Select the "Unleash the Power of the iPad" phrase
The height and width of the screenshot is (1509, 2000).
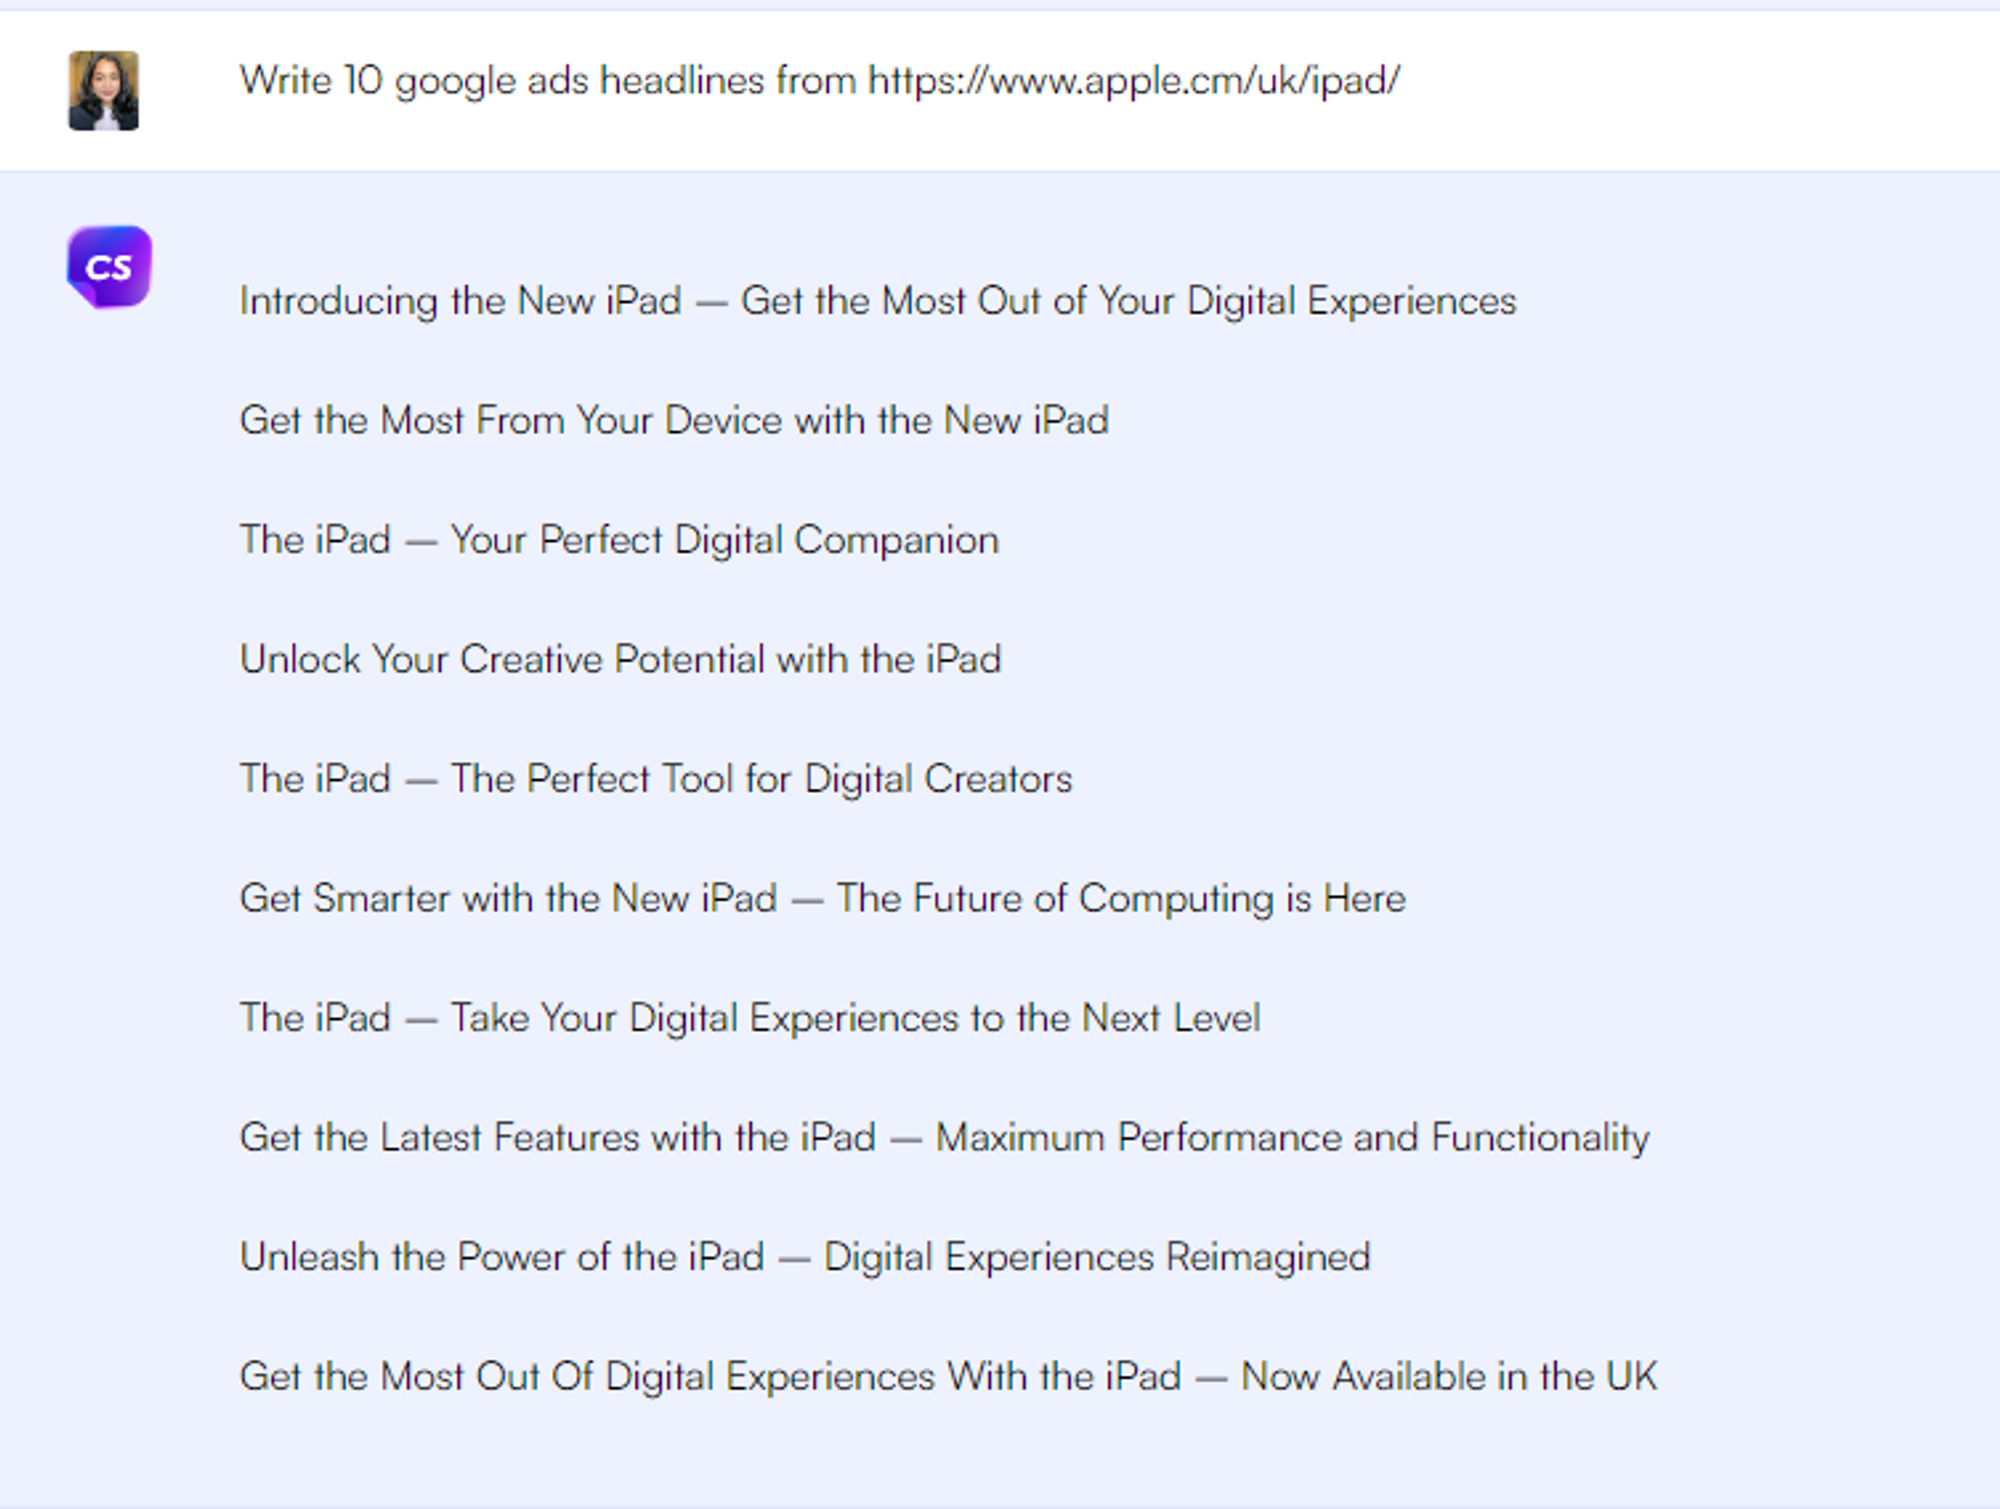pos(502,1257)
